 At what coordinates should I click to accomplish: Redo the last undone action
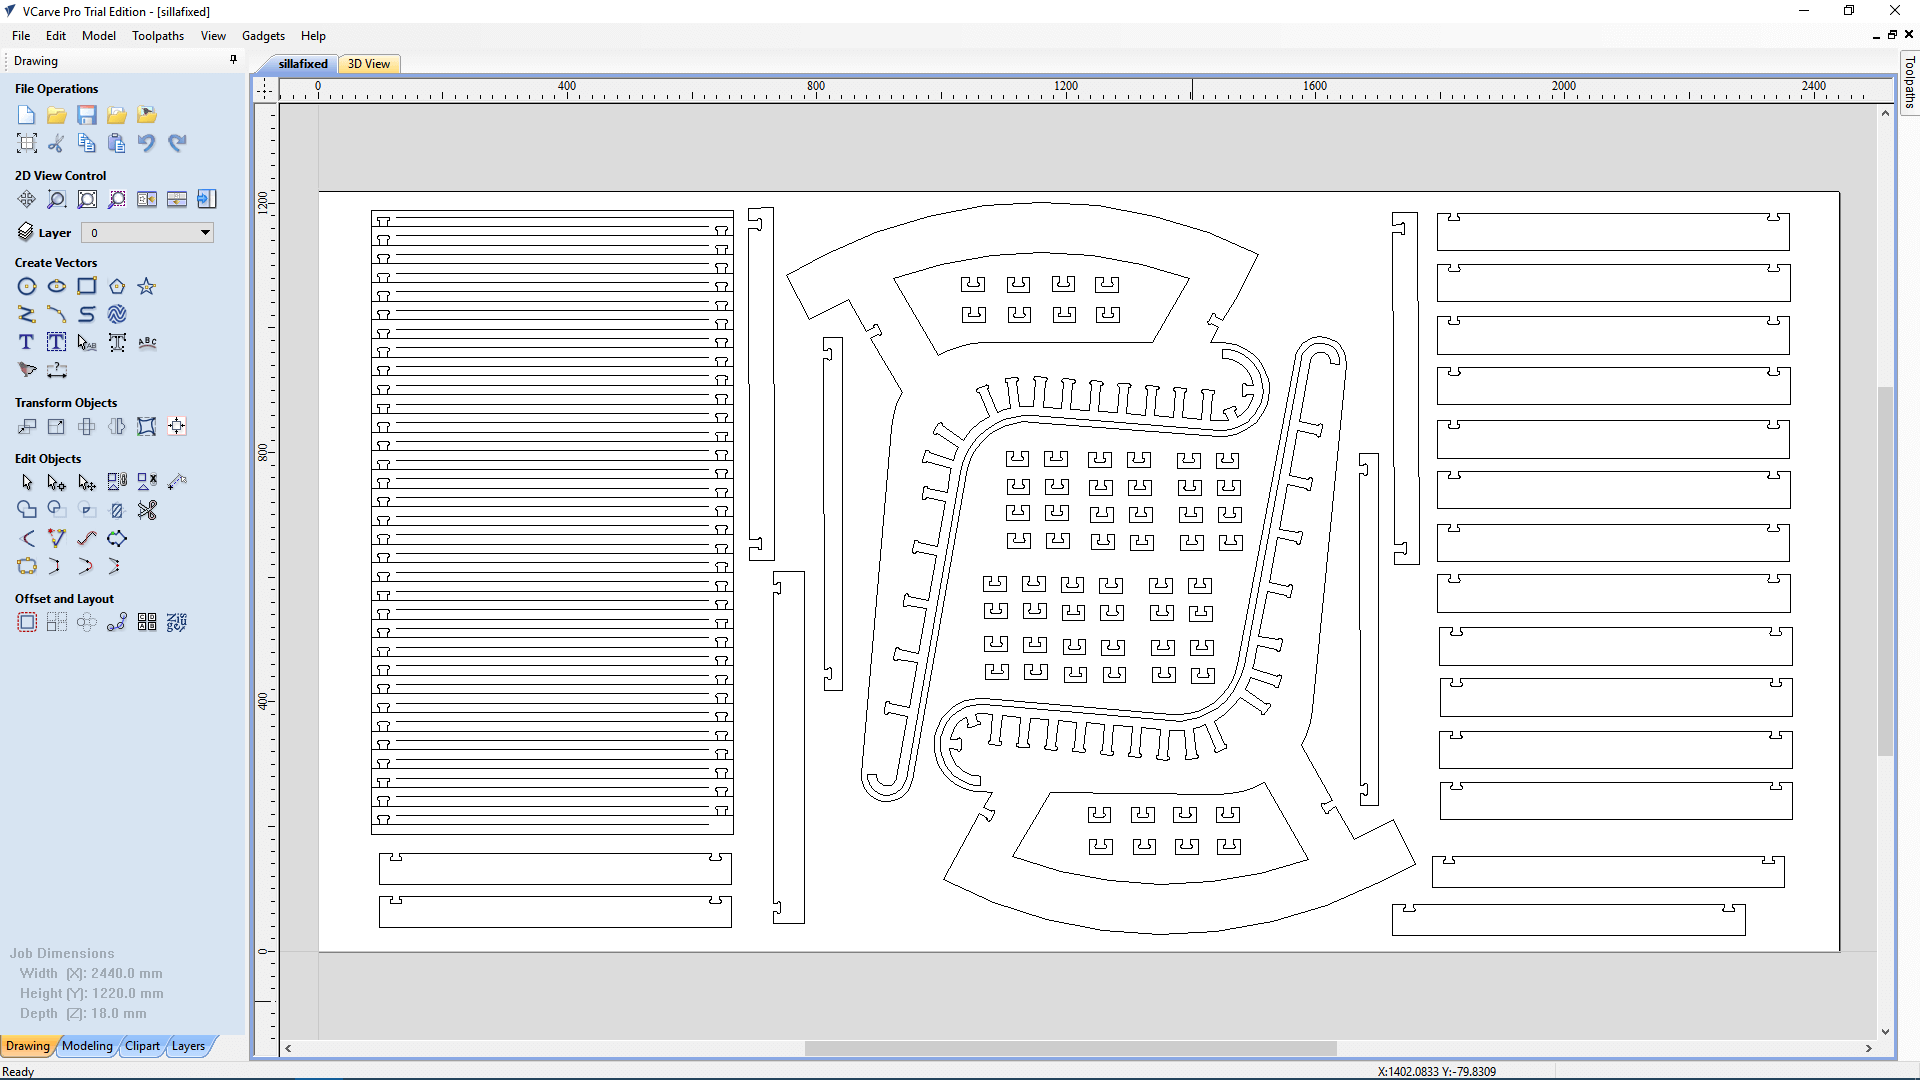tap(177, 143)
